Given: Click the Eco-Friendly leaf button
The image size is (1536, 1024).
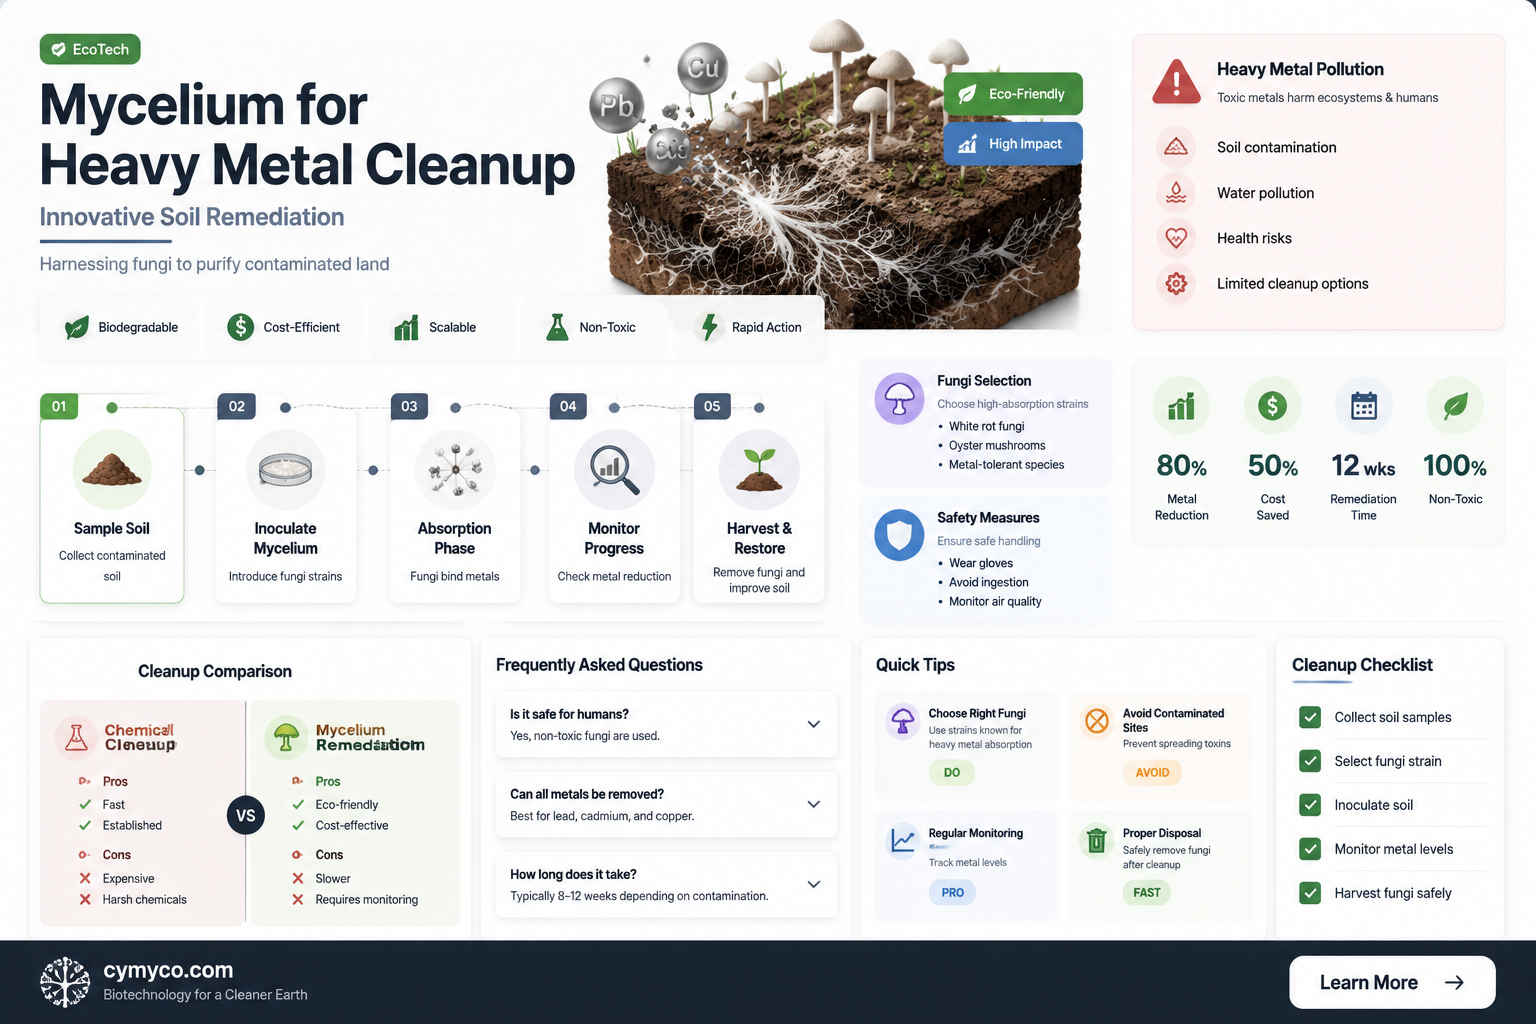Looking at the screenshot, I should (x=1013, y=94).
